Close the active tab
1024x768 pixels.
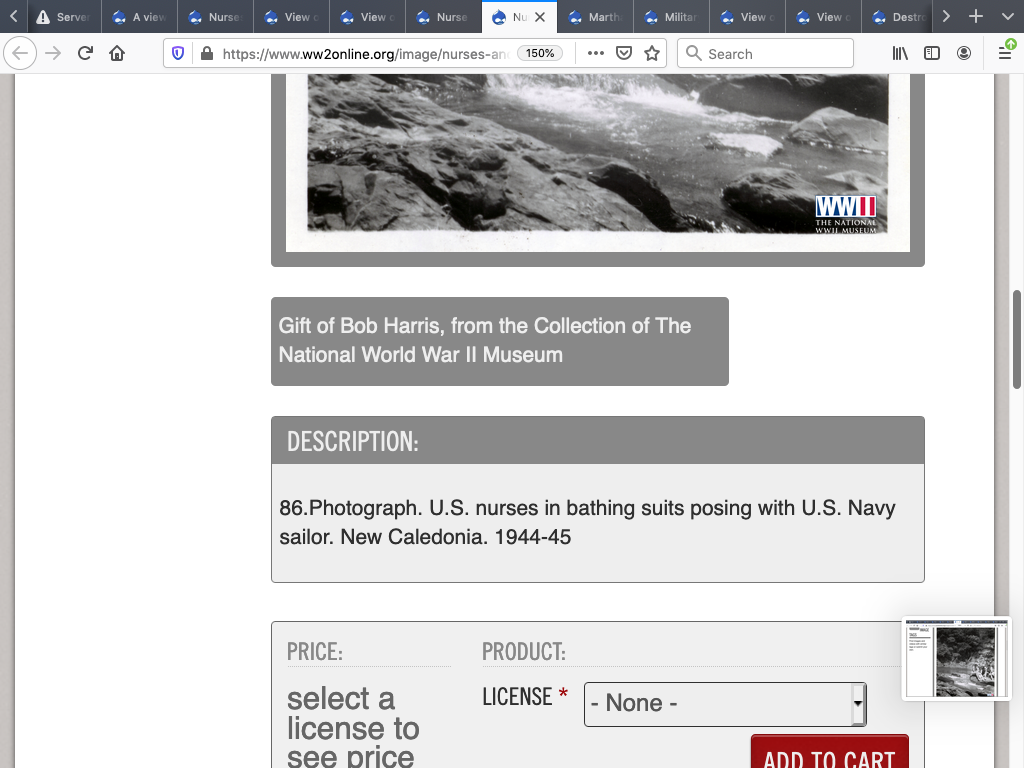tap(540, 17)
